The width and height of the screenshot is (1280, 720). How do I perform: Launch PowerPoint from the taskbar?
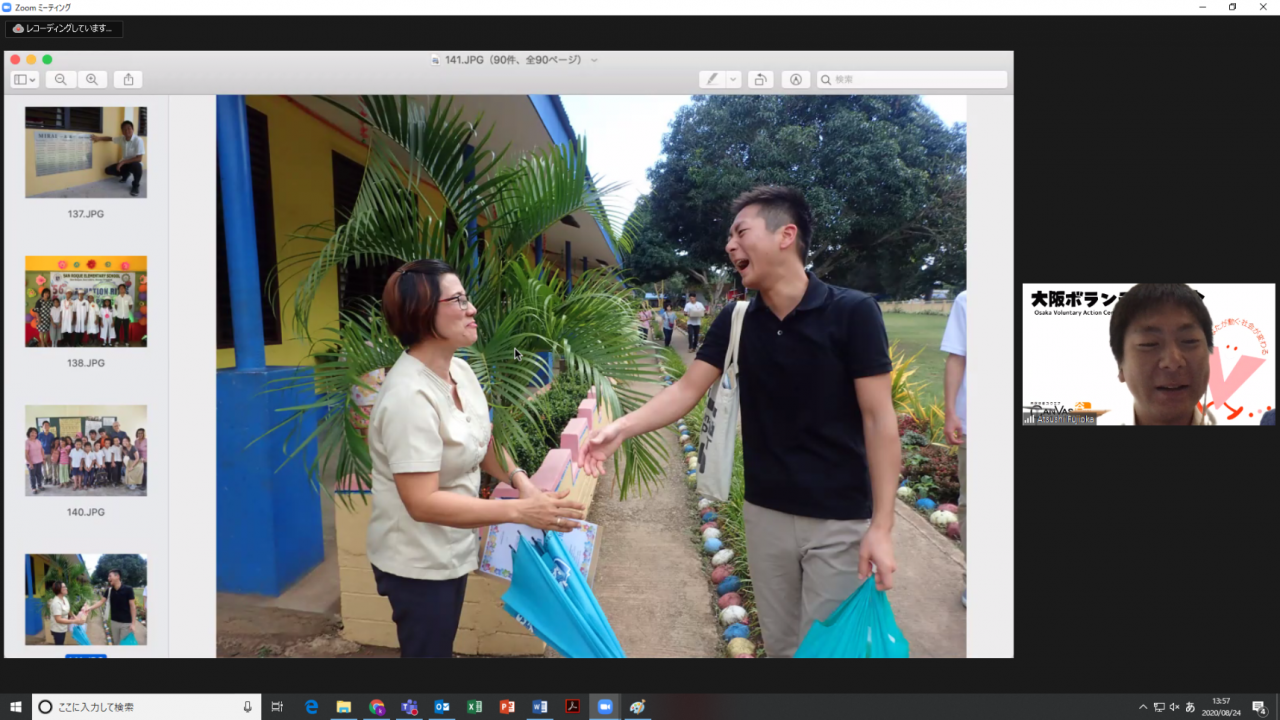[x=507, y=707]
